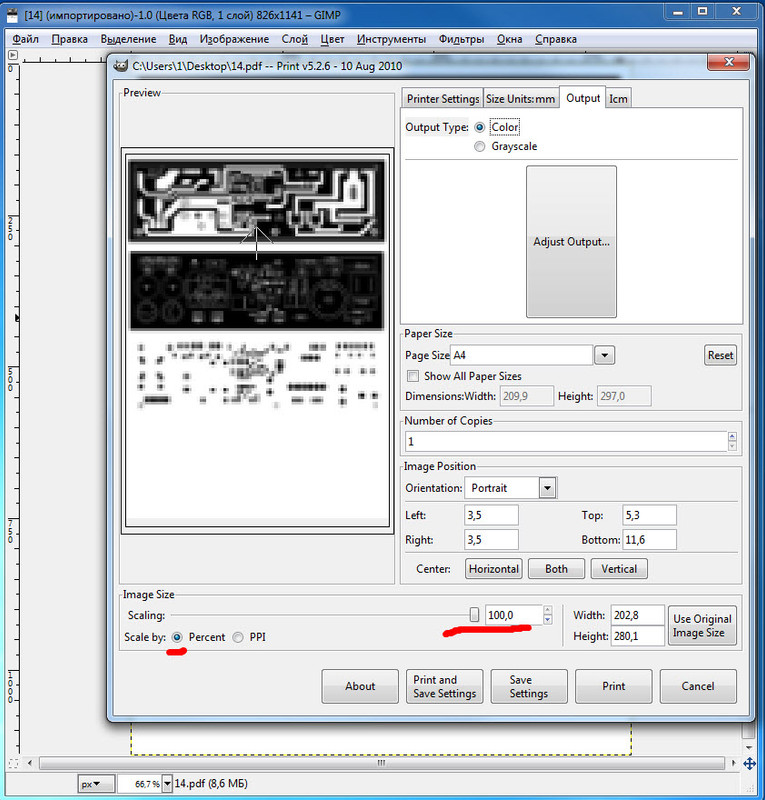The height and width of the screenshot is (800, 765).
Task: Click the image menu arrow at ruler corner
Action: click(x=13, y=55)
